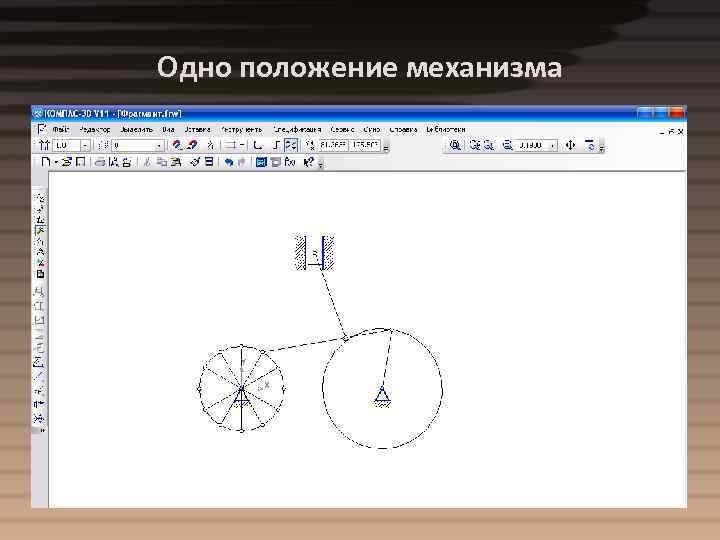Expand left sidebar overflow arrows at bottom
This screenshot has height=540, width=720.
42,431
